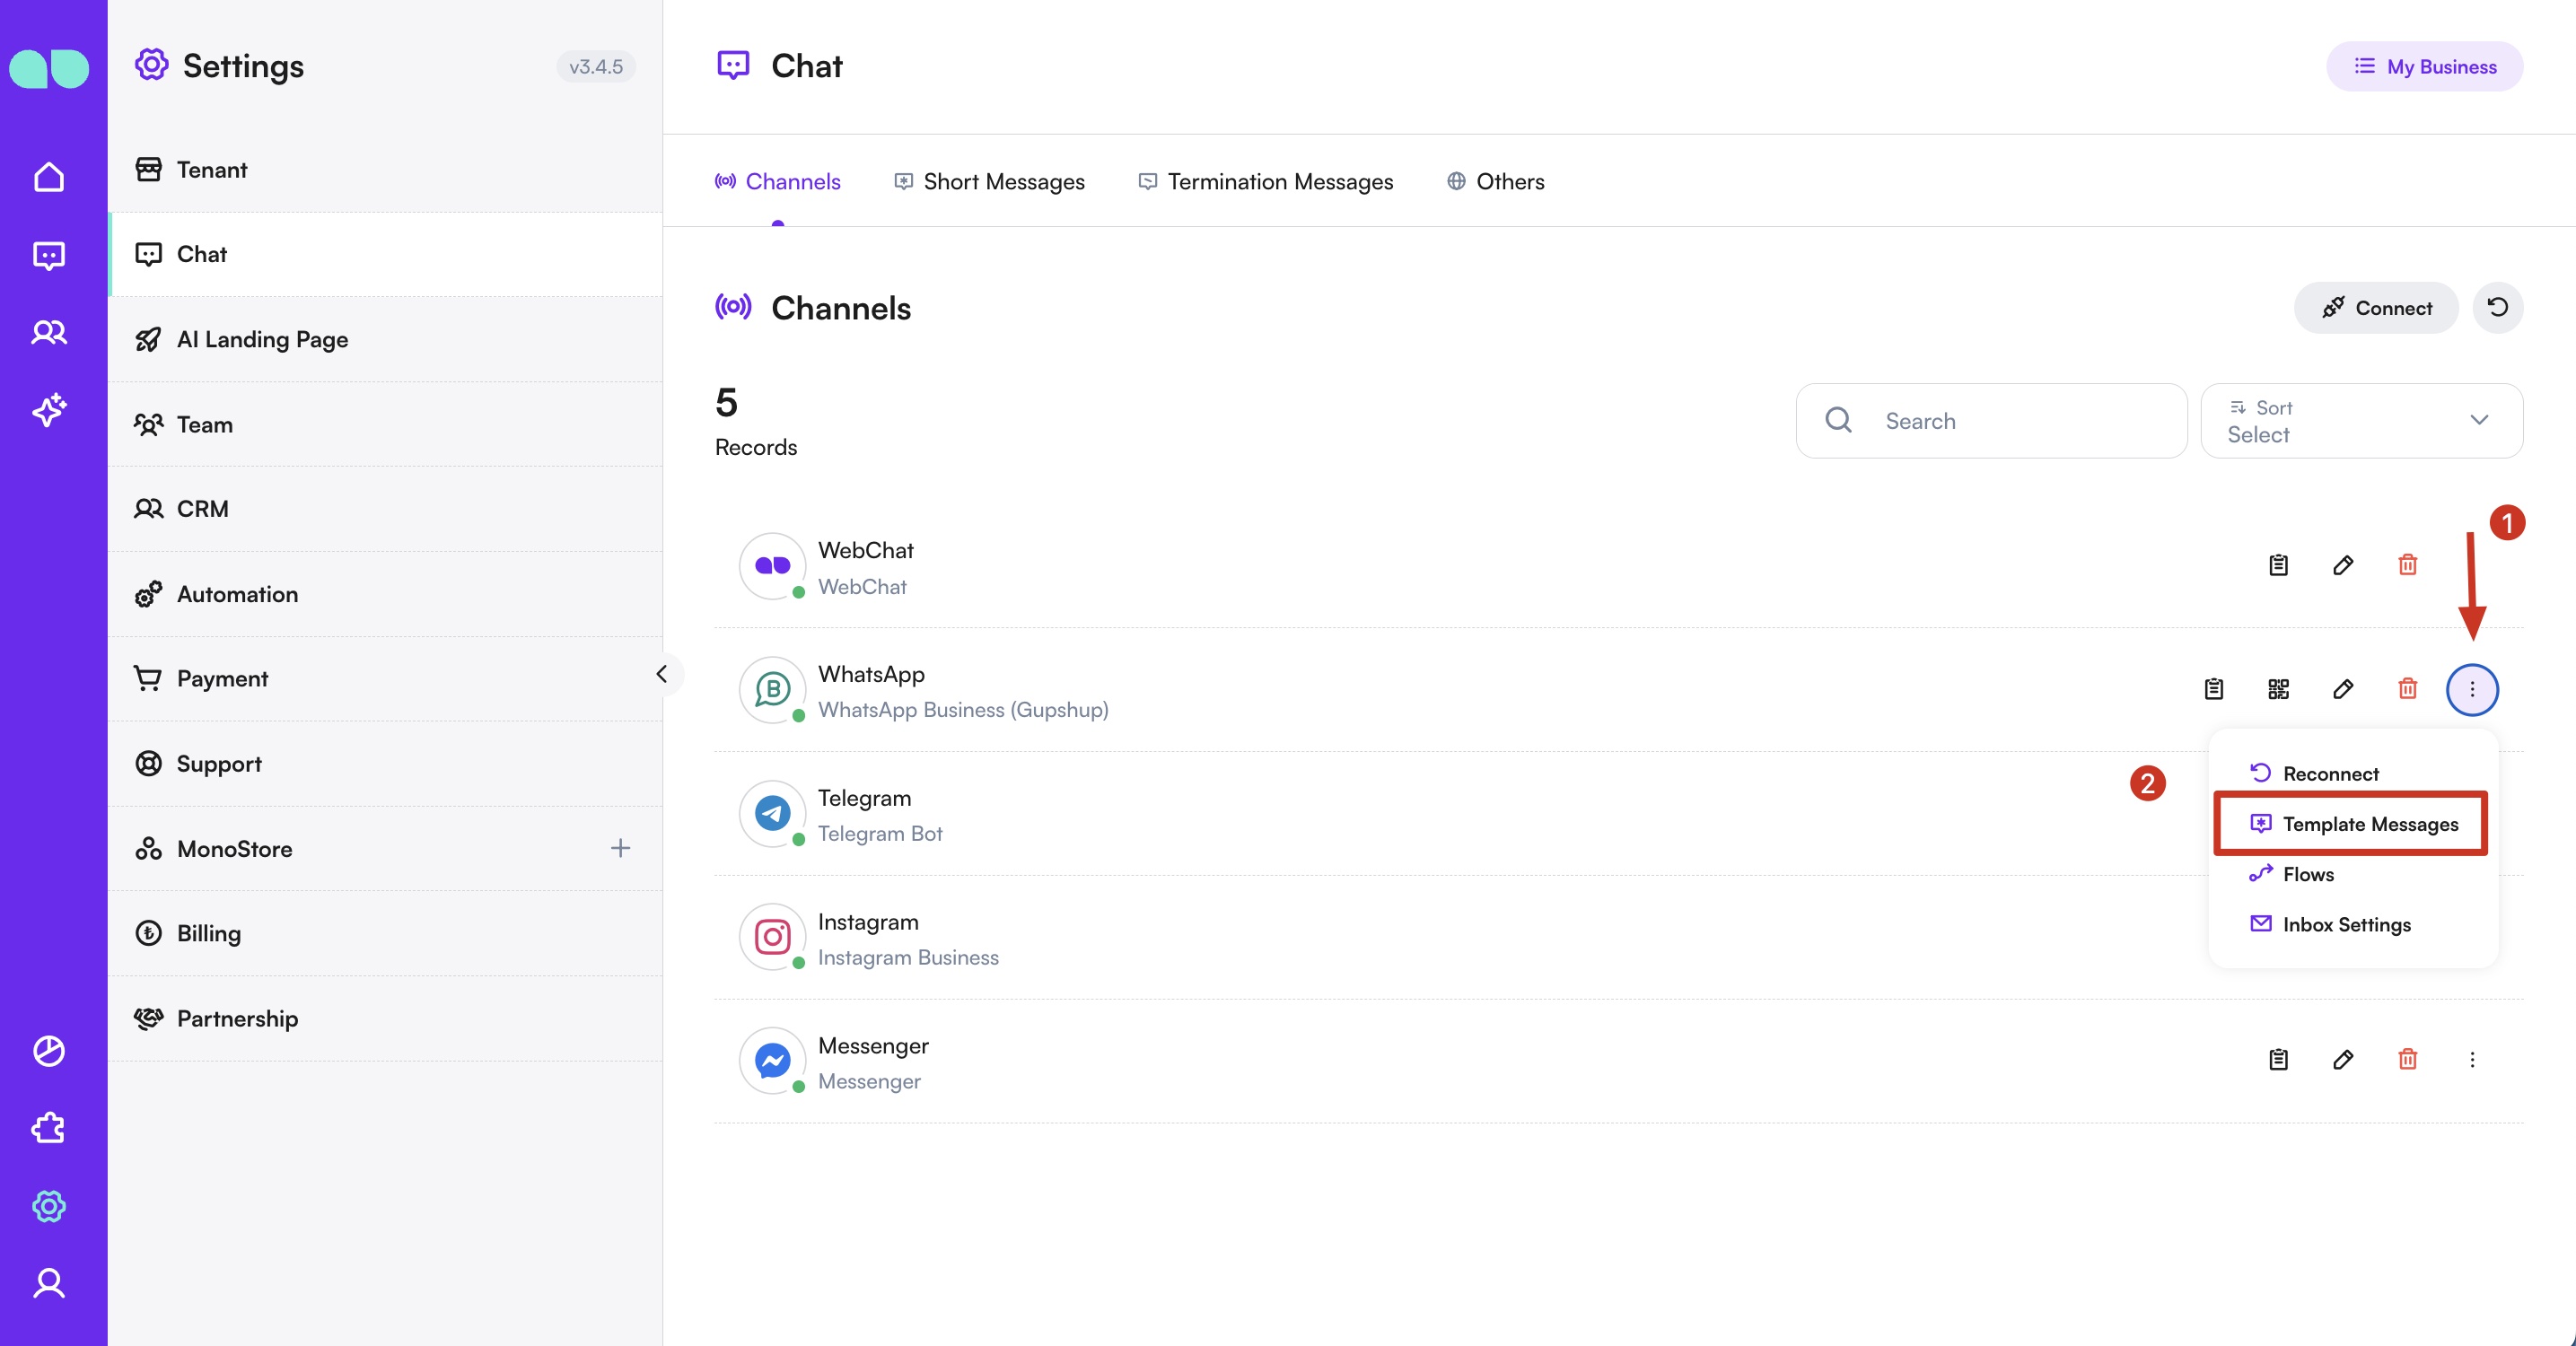Click the Connect button
This screenshot has width=2576, height=1346.
[x=2375, y=308]
